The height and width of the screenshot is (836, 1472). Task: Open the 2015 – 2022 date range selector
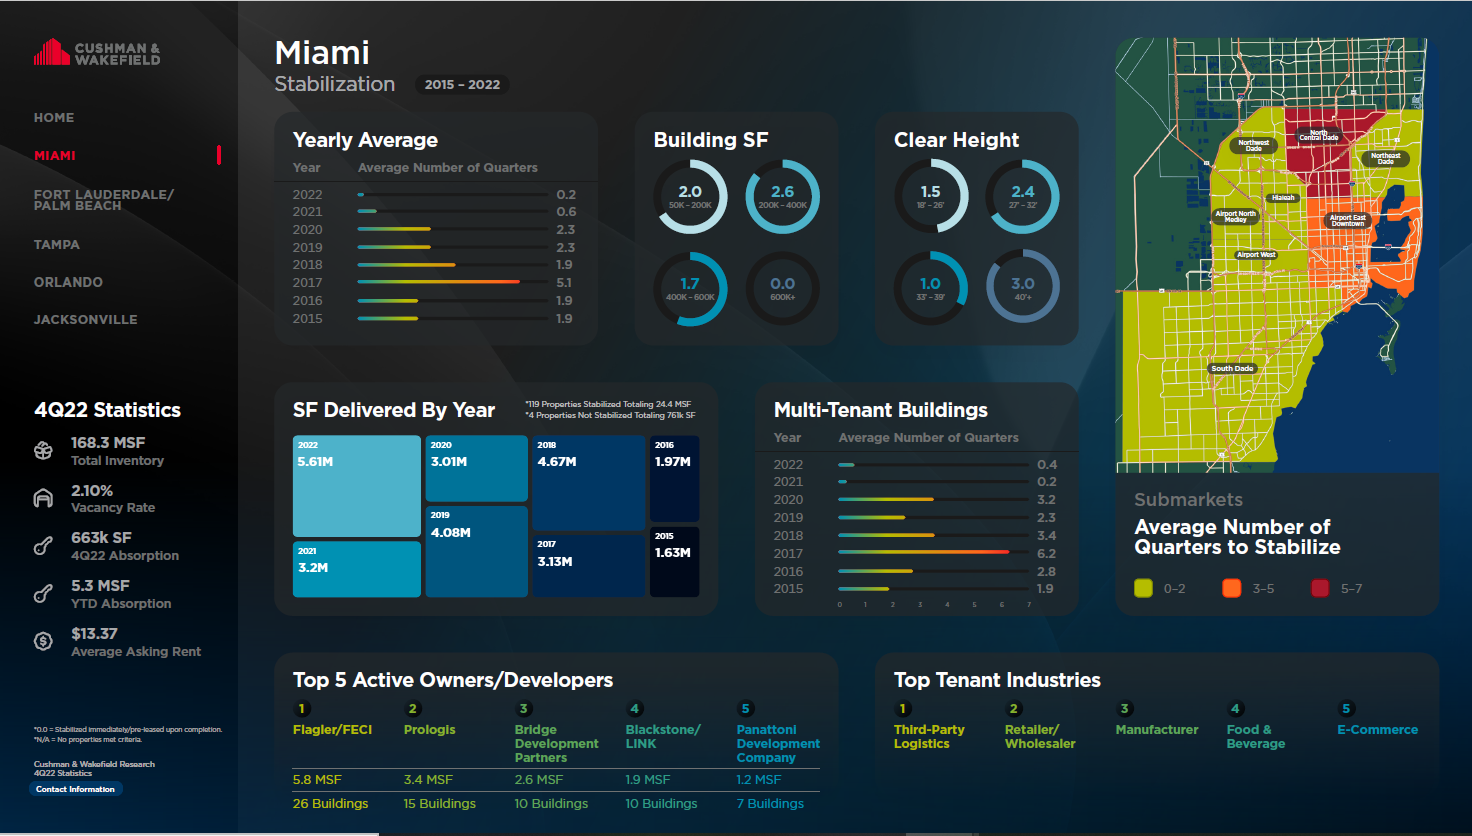461,84
